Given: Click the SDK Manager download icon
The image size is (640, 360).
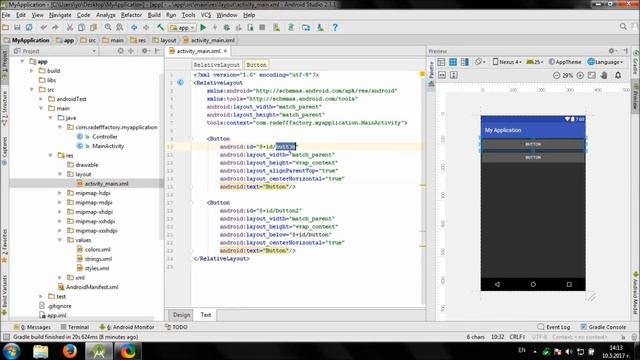Looking at the screenshot, I should pyautogui.click(x=320, y=27).
